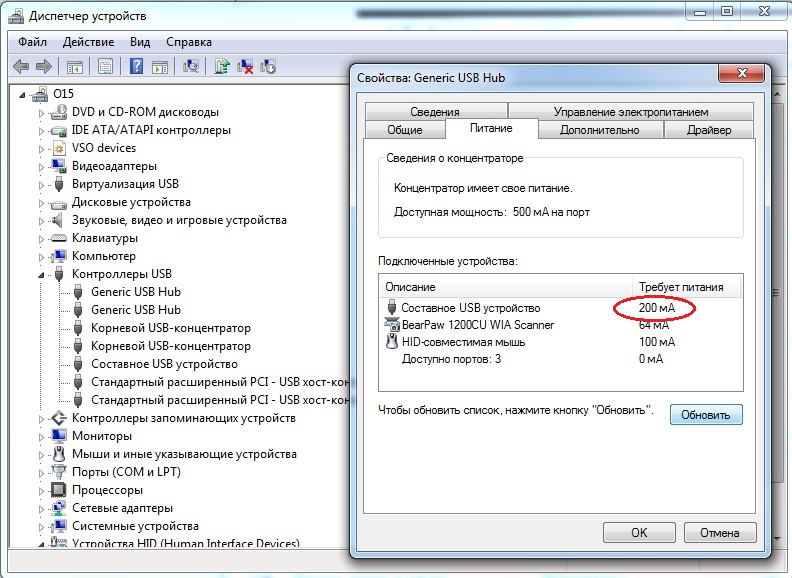This screenshot has height=578, width=792.
Task: Click the Отмена button
Action: tap(720, 533)
